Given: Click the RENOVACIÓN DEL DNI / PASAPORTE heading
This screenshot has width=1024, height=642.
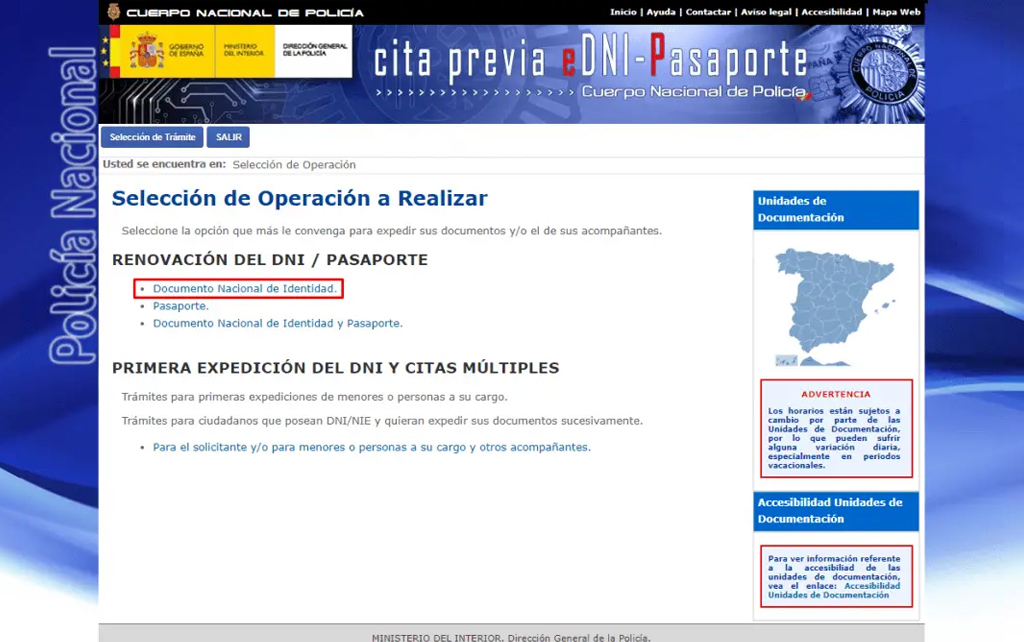Looking at the screenshot, I should (x=270, y=260).
